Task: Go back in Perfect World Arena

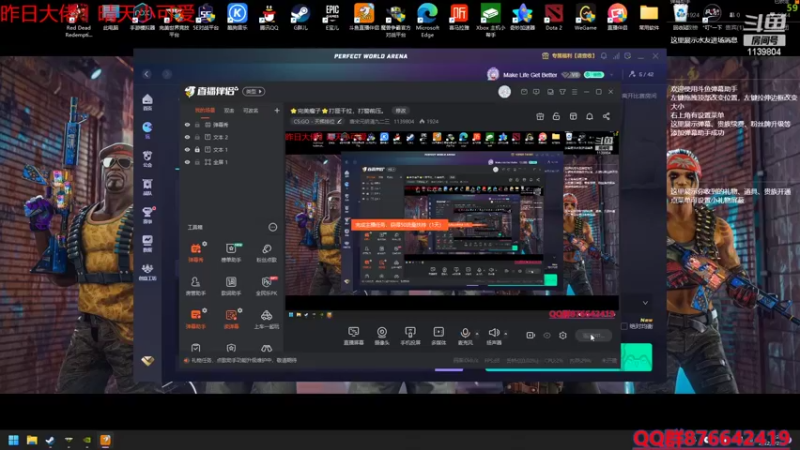Action: coord(147,74)
